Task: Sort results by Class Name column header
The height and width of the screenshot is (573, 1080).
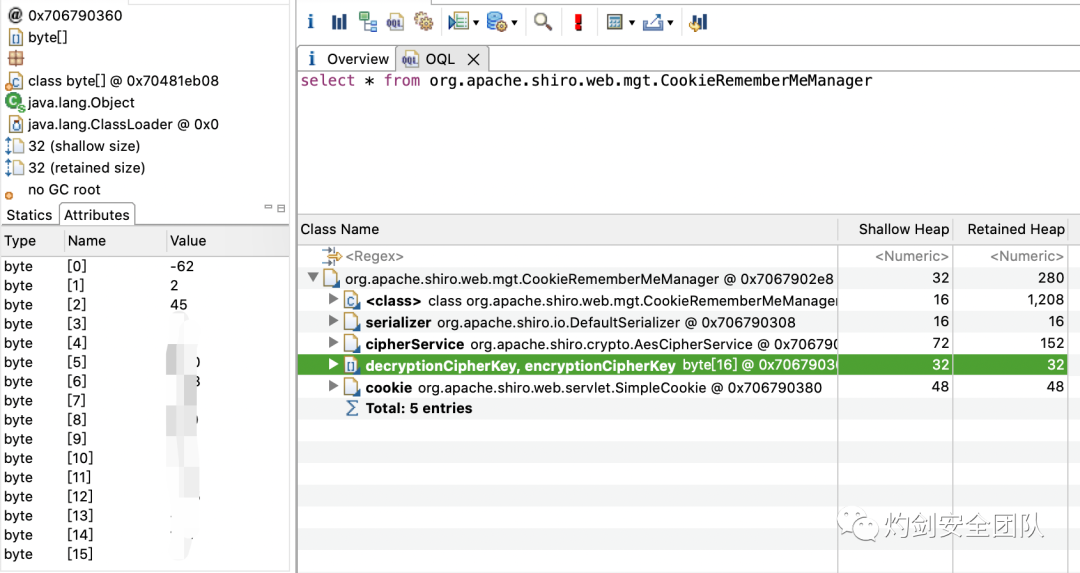Action: coord(568,229)
